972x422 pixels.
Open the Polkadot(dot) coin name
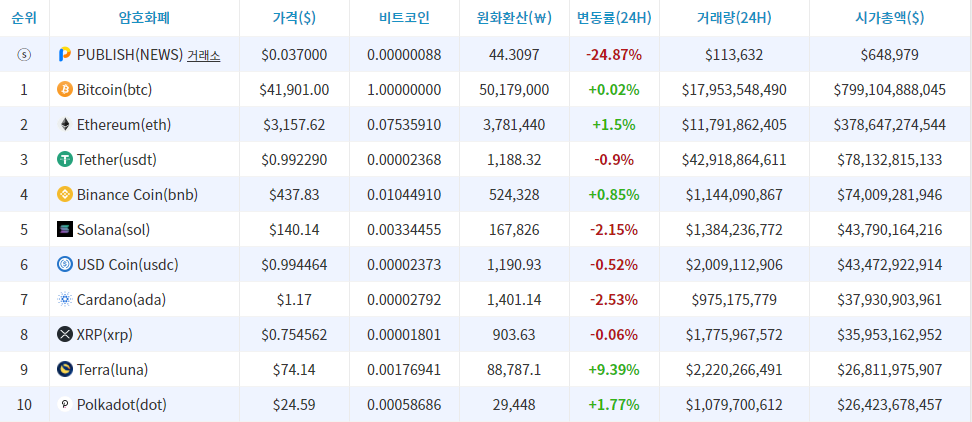click(122, 405)
